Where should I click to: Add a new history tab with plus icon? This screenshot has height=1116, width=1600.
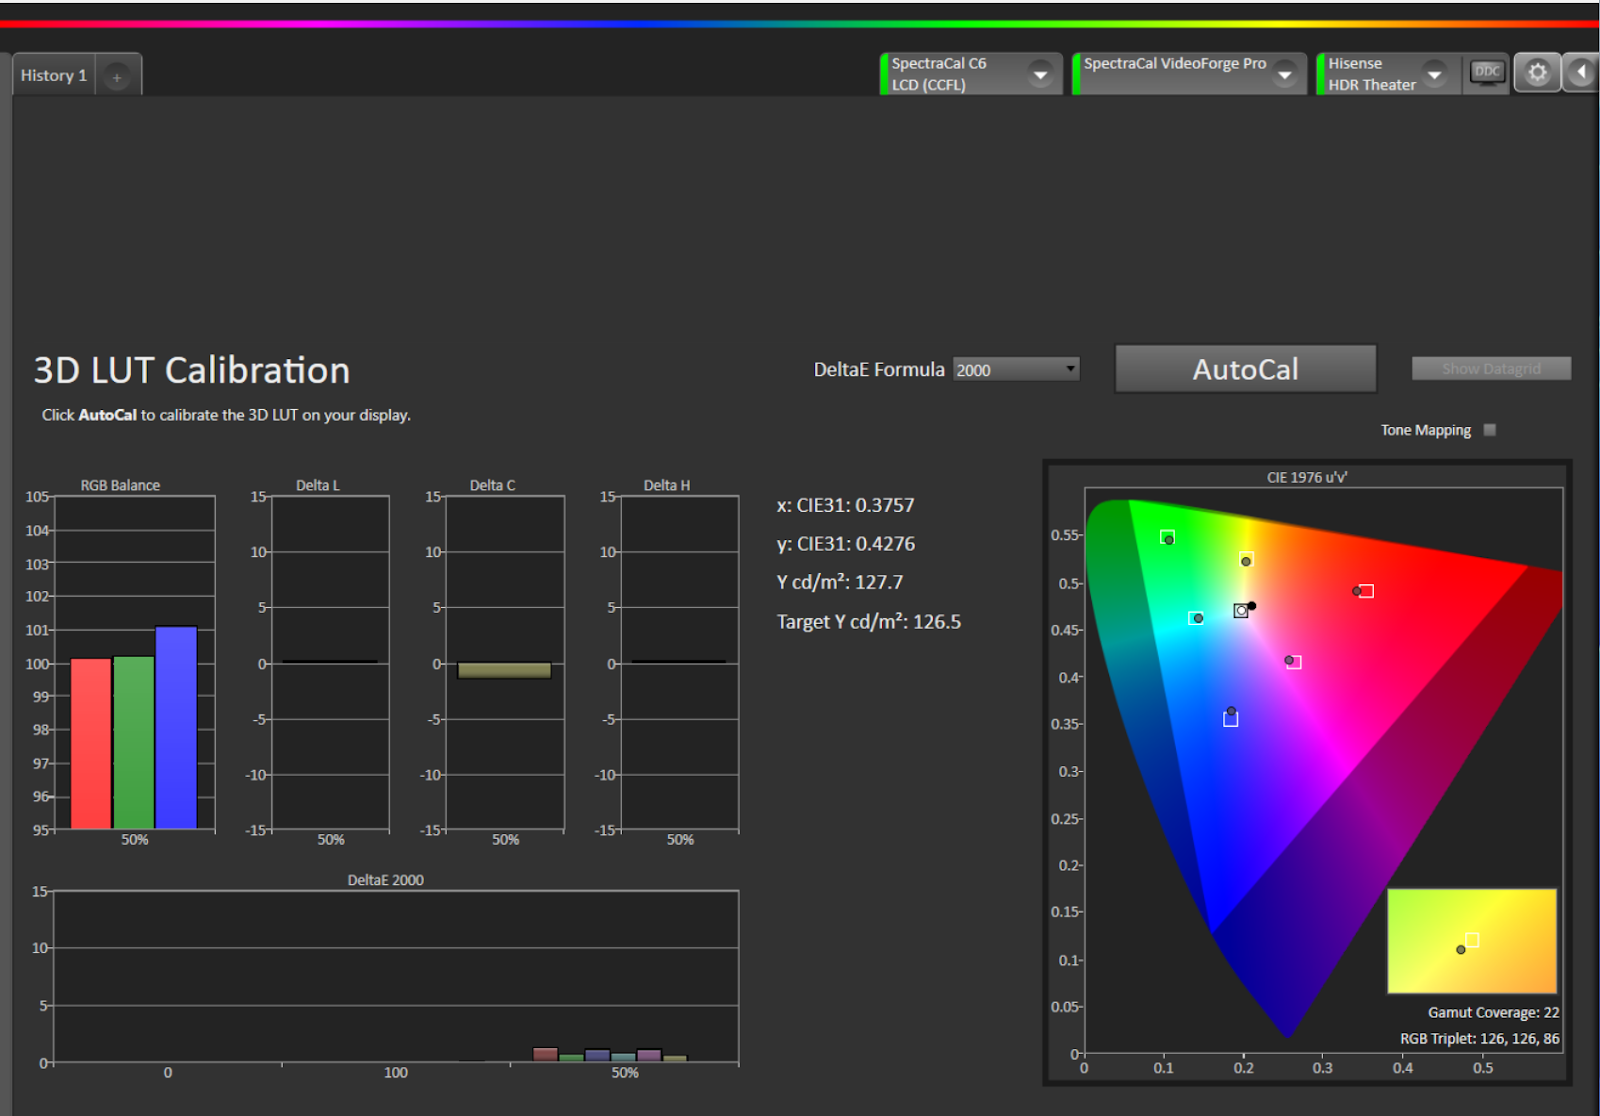(x=117, y=76)
